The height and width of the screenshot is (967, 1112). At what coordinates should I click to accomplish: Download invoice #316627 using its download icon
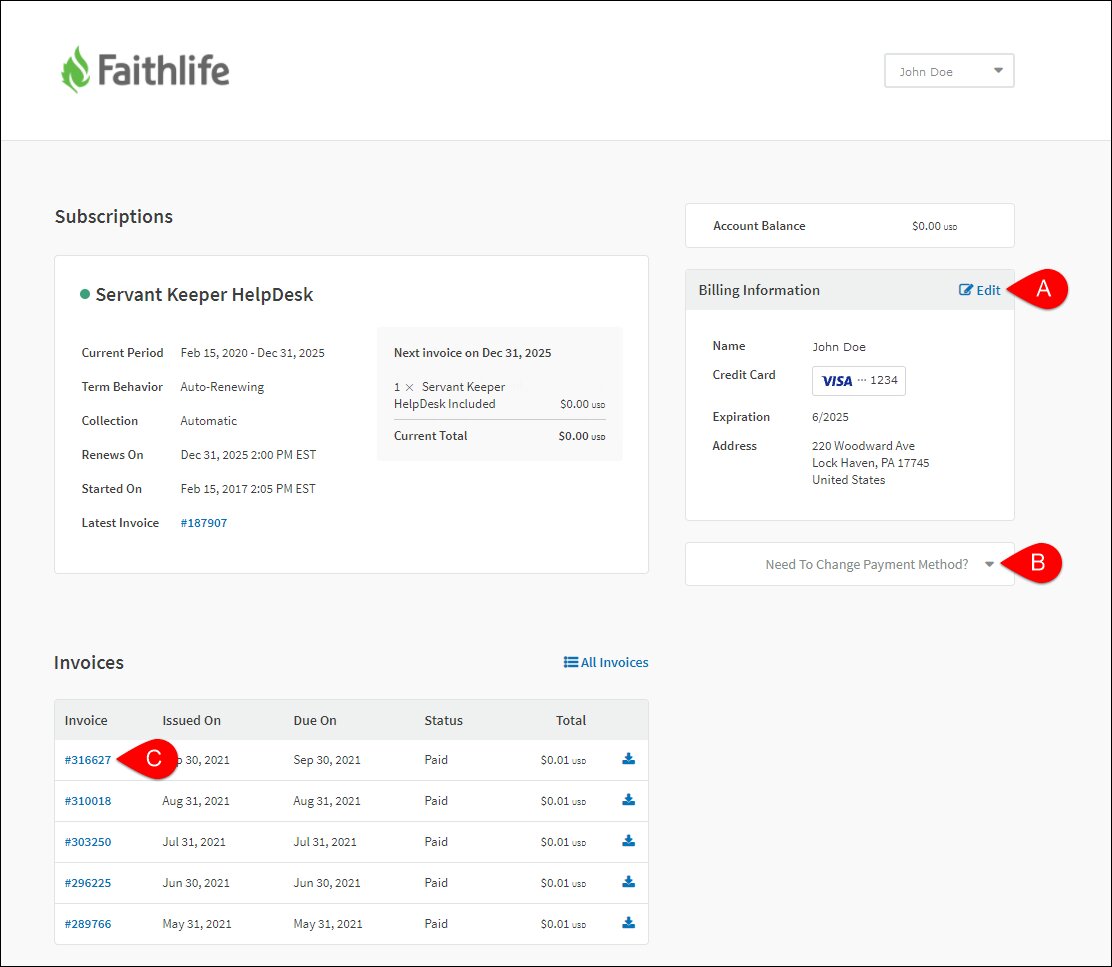pos(628,759)
